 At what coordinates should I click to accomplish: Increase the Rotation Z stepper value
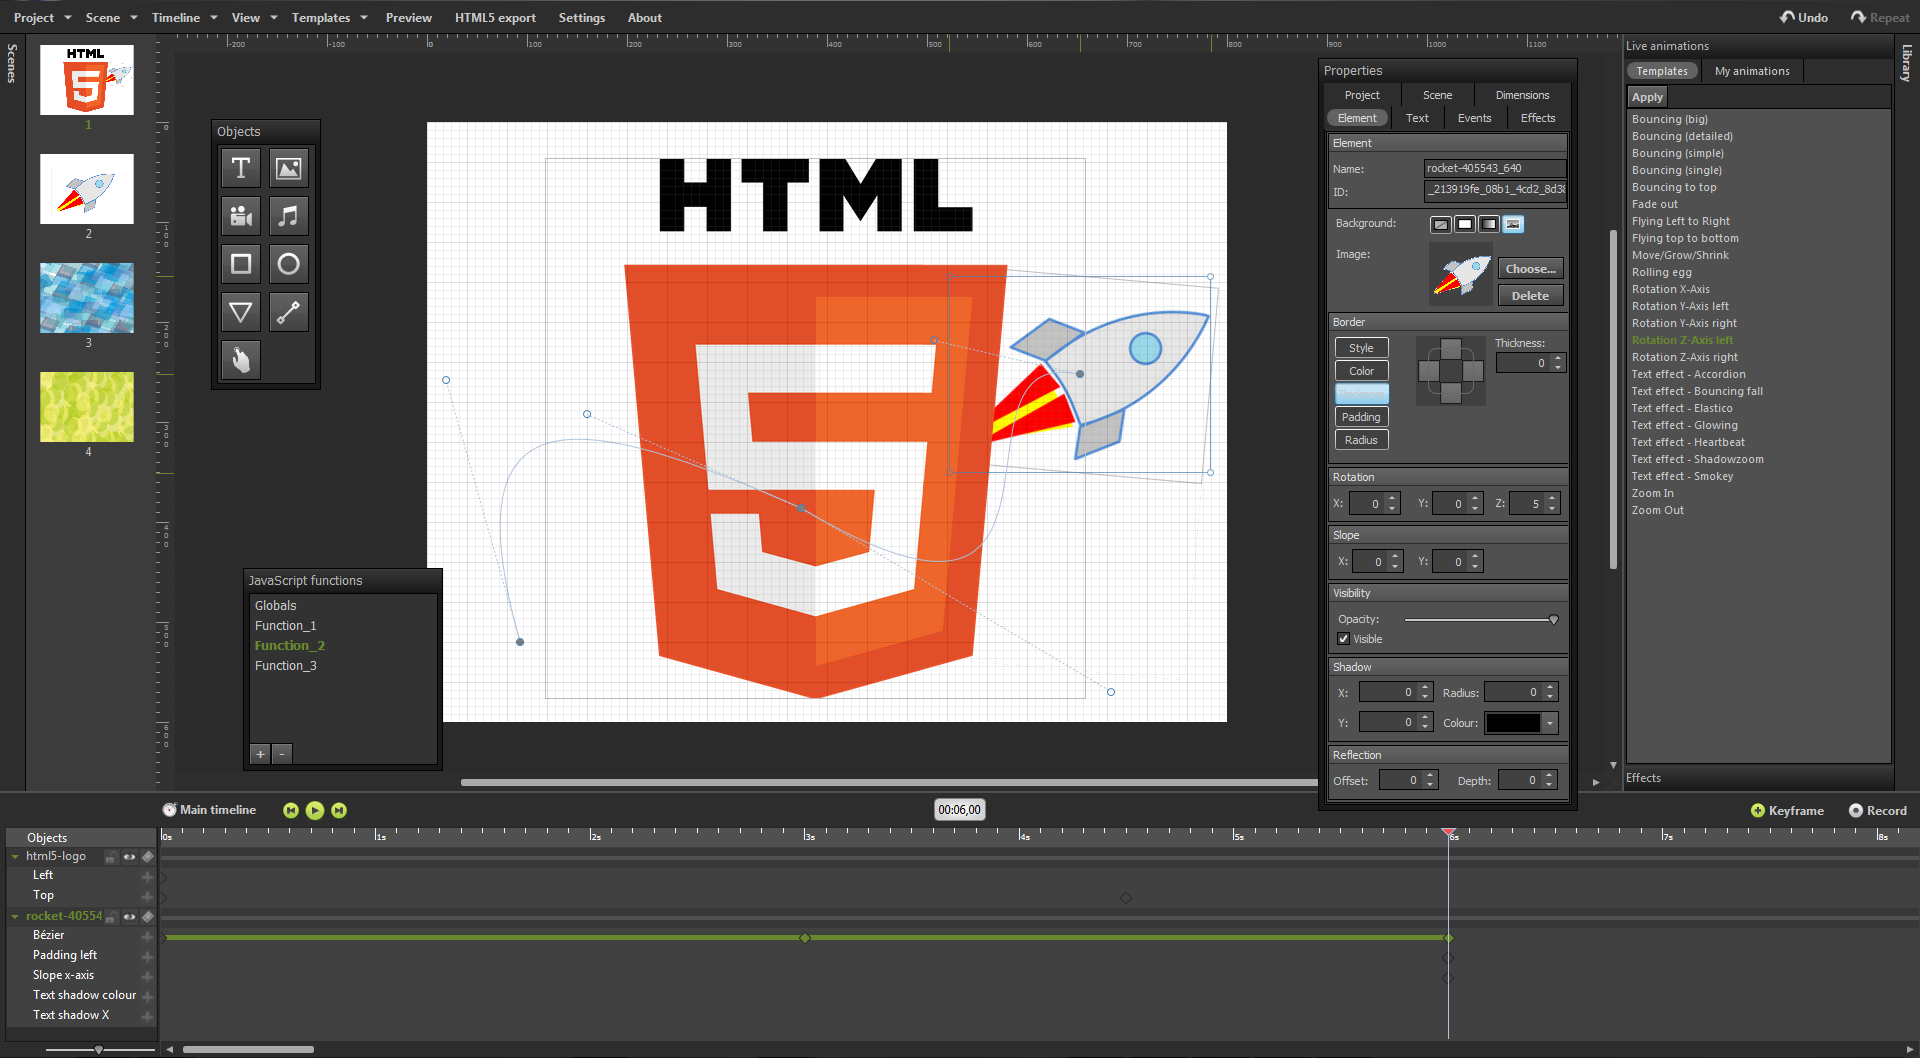coord(1552,499)
